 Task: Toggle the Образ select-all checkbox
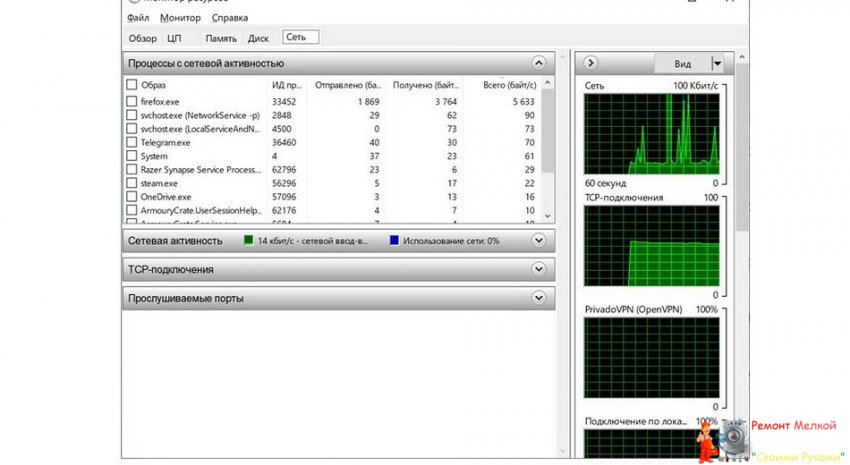(132, 85)
